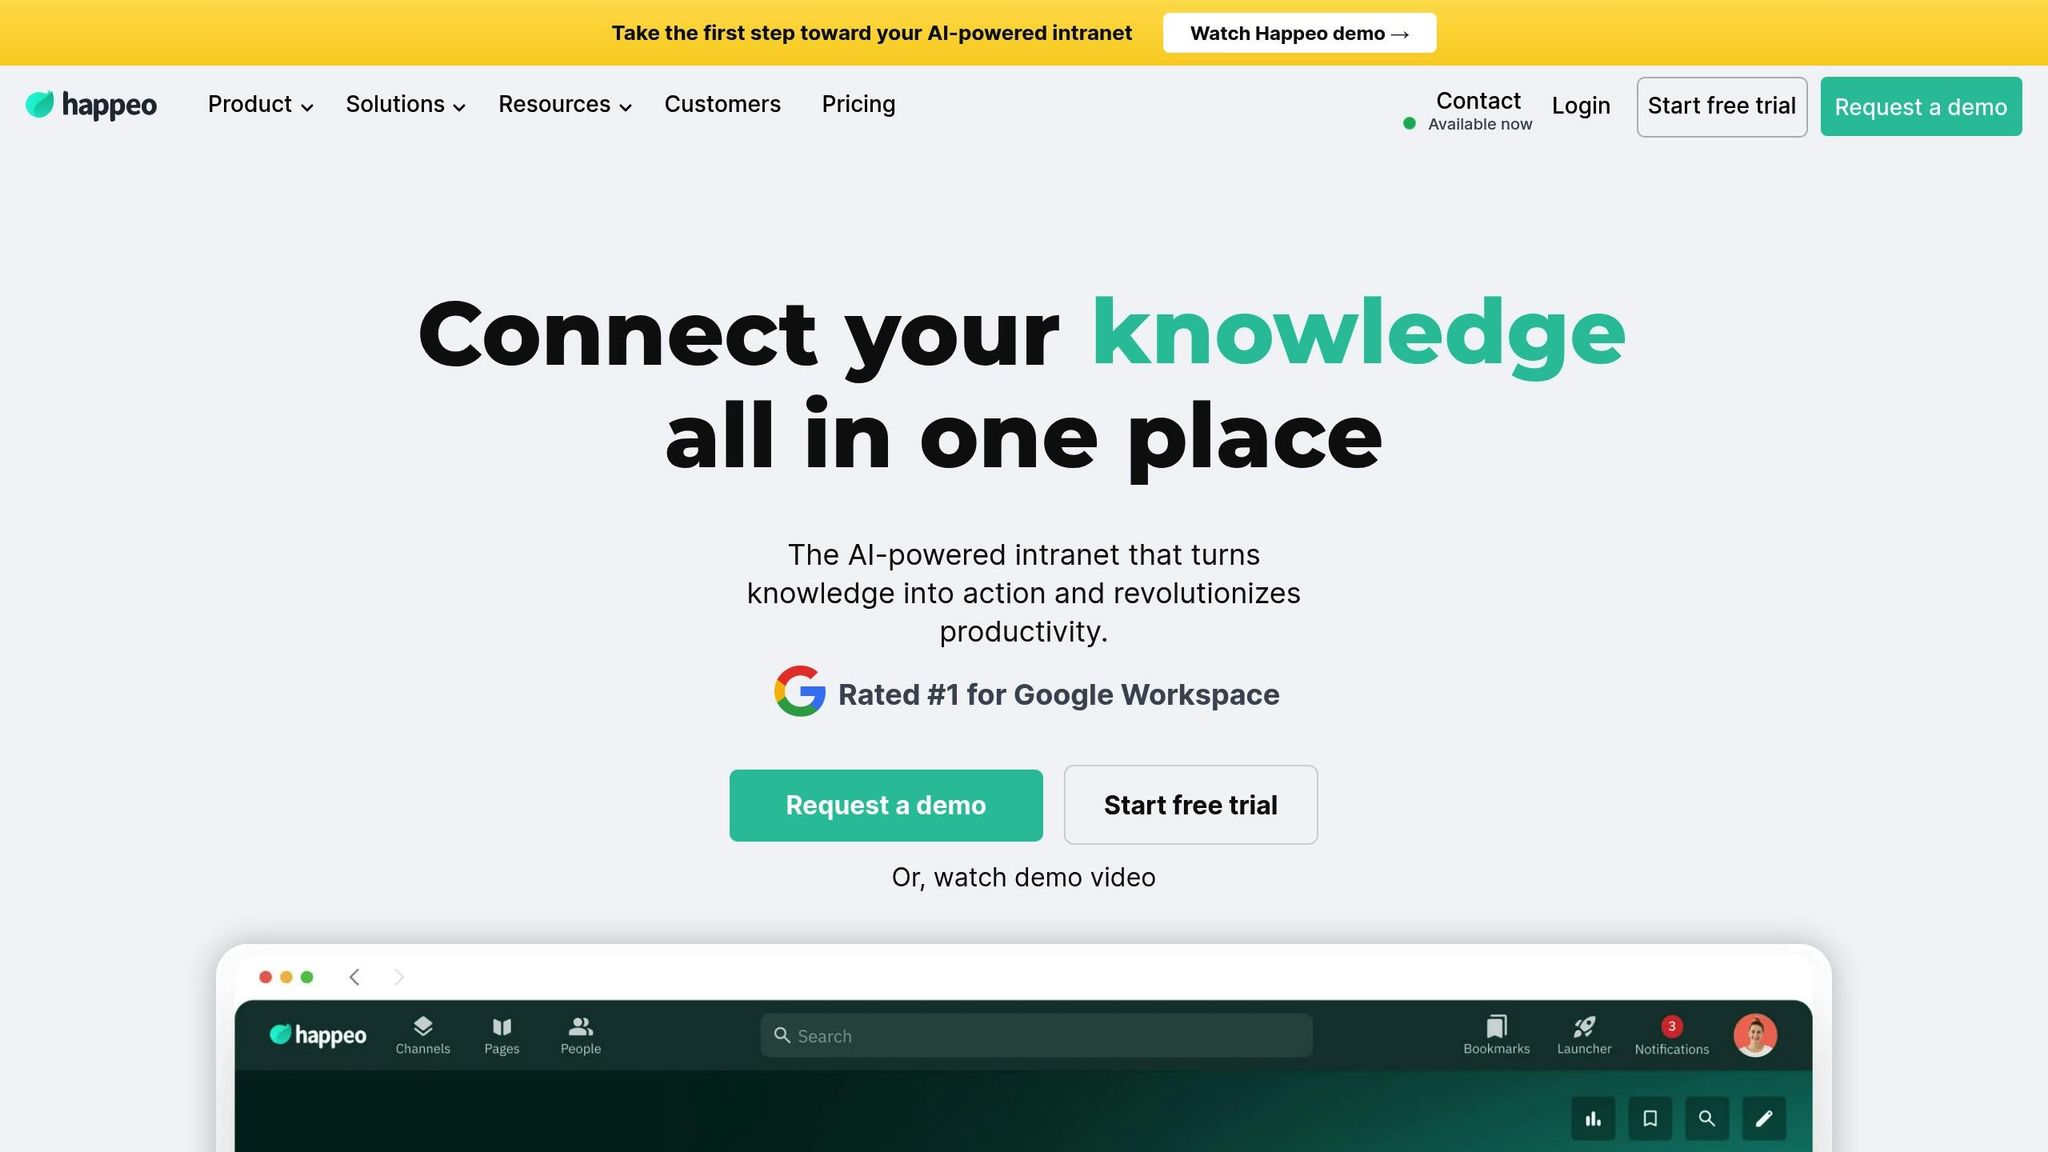Viewport: 2048px width, 1152px height.
Task: Open People in the app preview
Action: [581, 1036]
